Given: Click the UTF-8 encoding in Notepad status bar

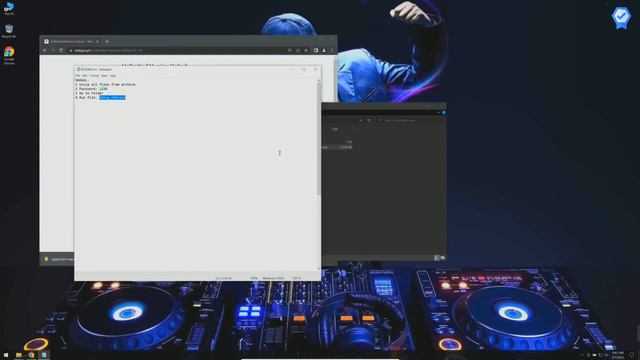Looking at the screenshot, I should (x=297, y=278).
